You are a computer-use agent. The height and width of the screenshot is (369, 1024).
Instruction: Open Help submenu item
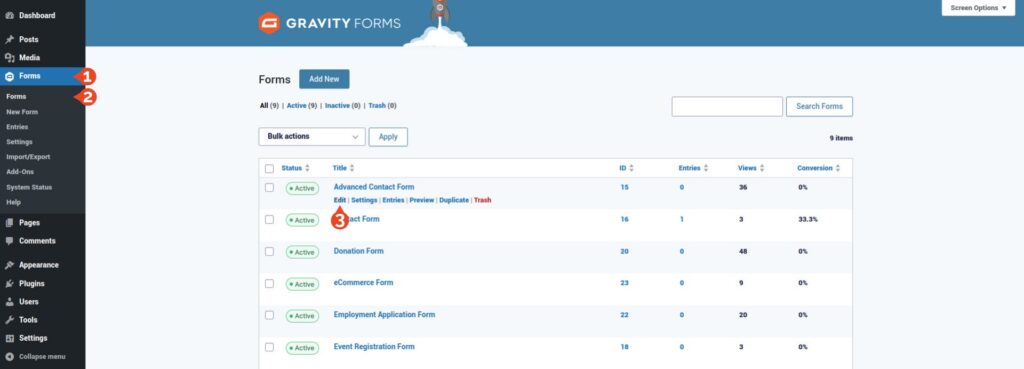point(13,202)
